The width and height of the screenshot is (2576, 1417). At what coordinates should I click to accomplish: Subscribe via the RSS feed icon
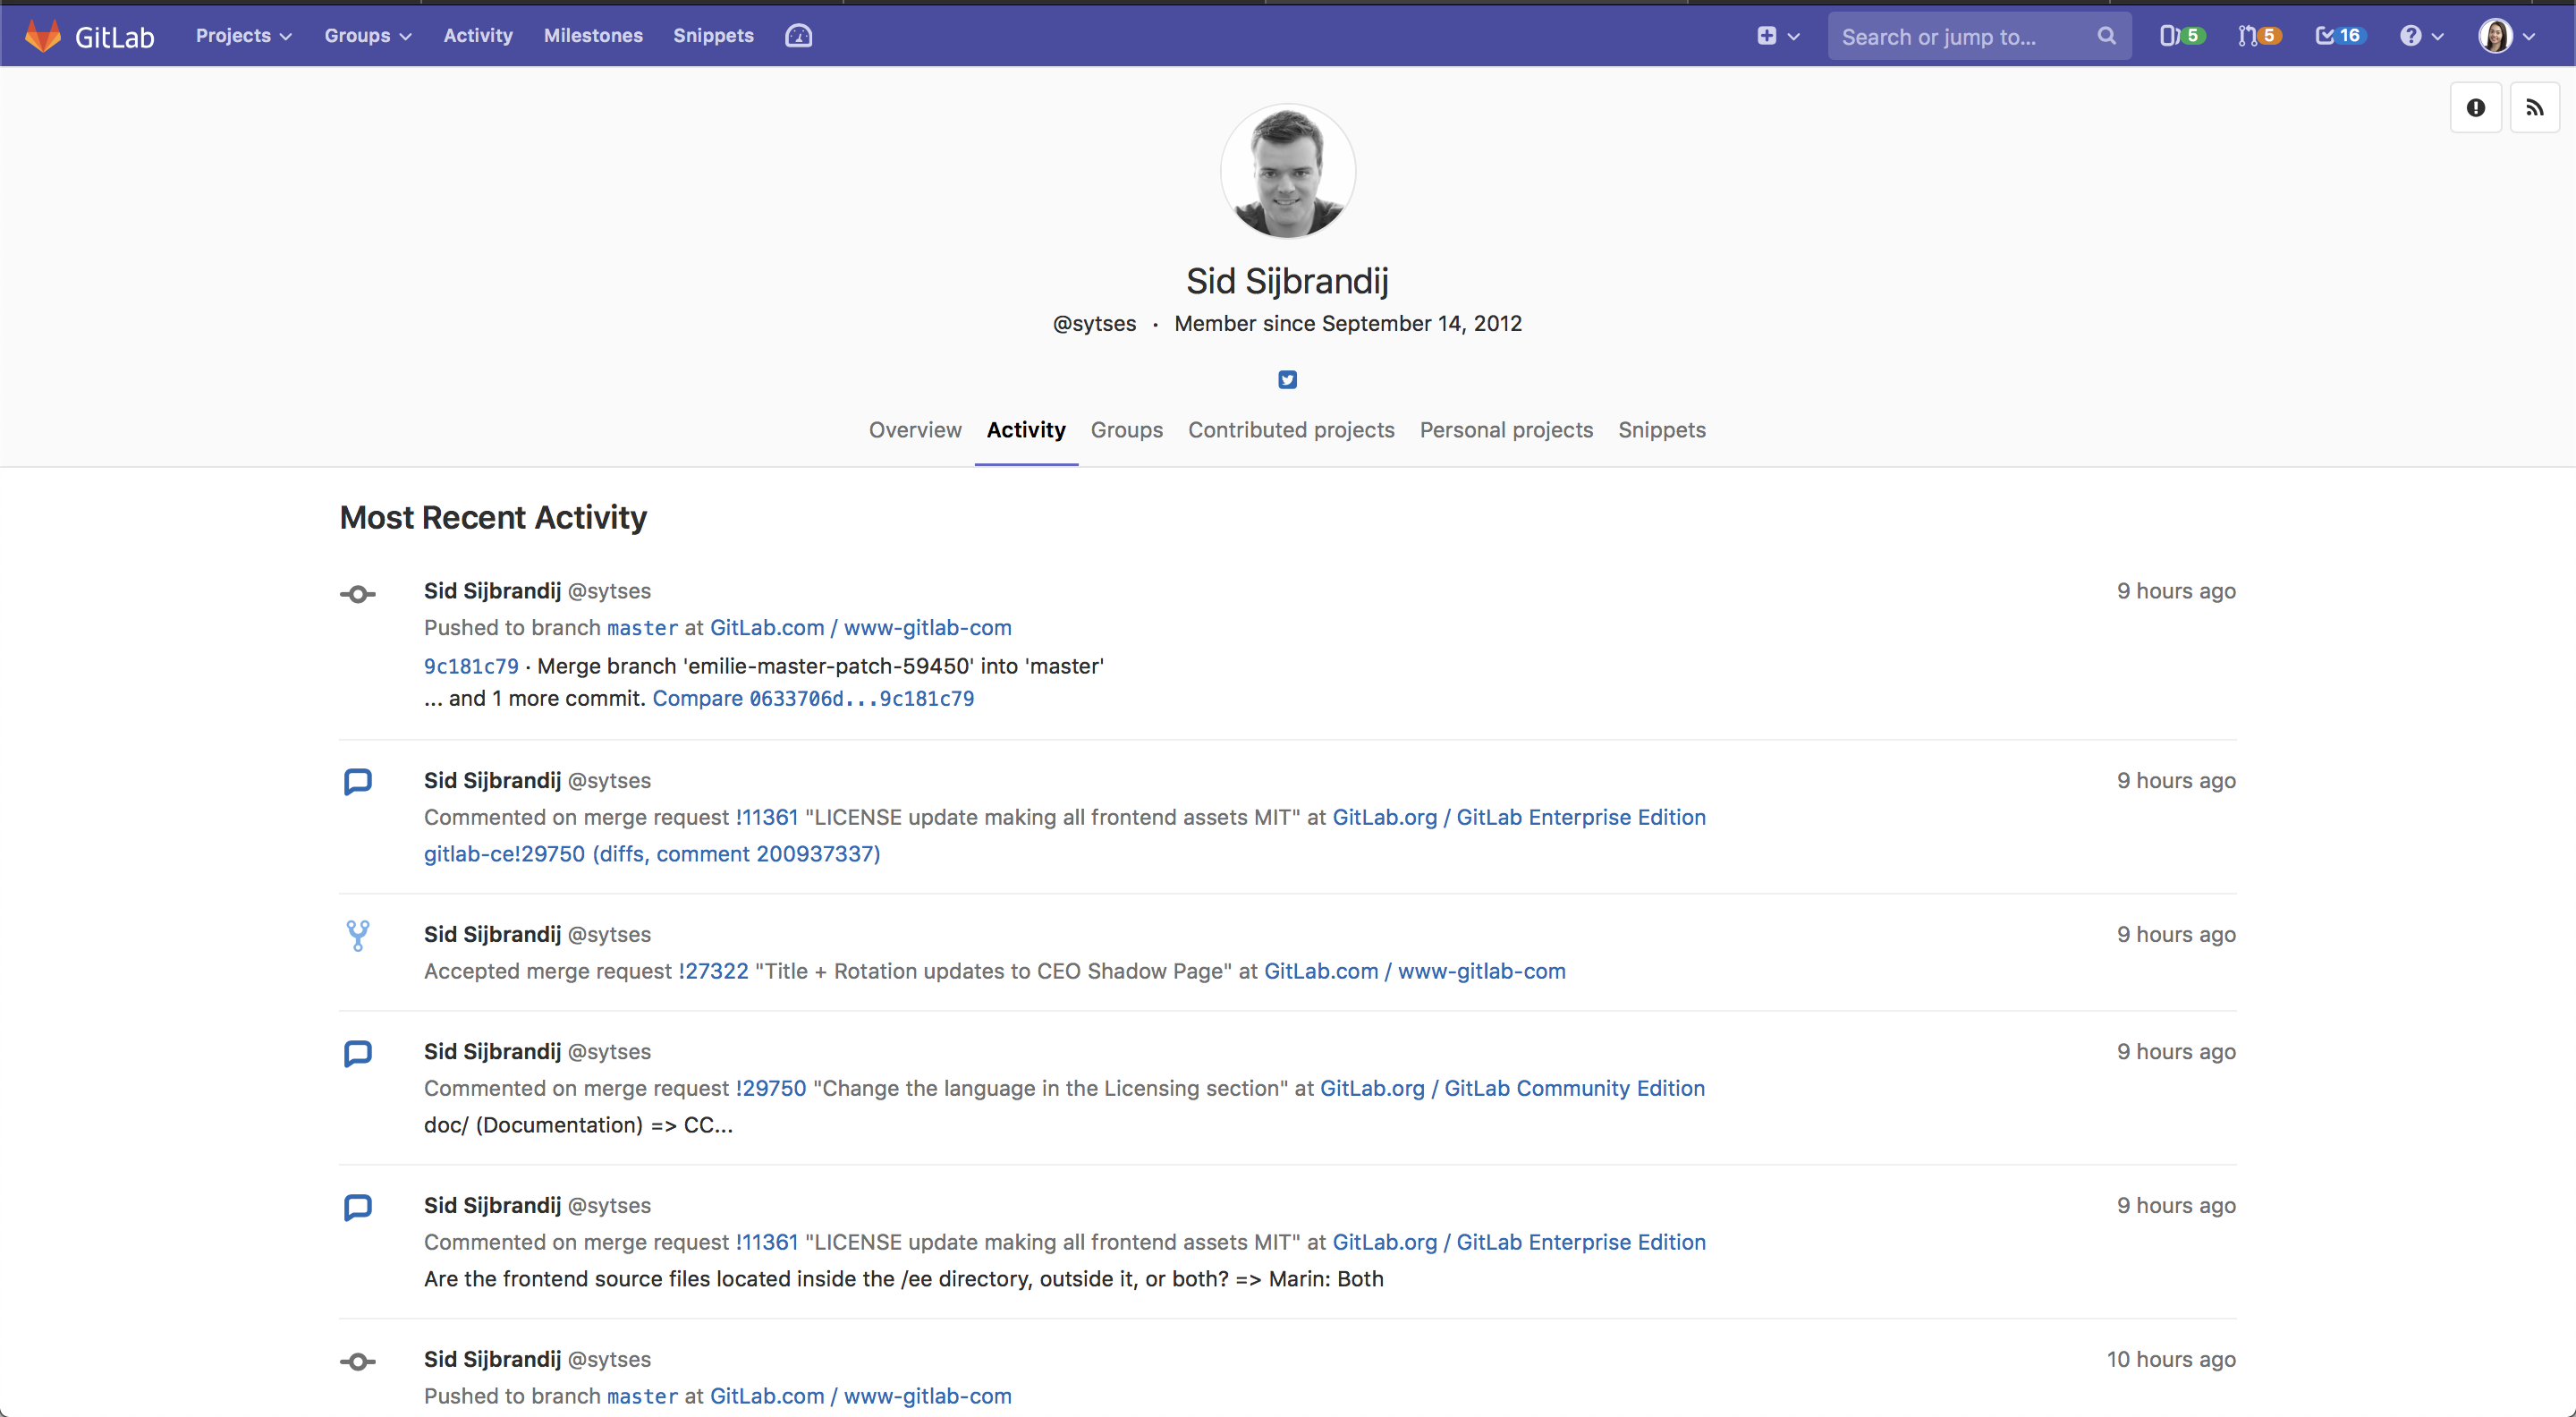[x=2534, y=108]
